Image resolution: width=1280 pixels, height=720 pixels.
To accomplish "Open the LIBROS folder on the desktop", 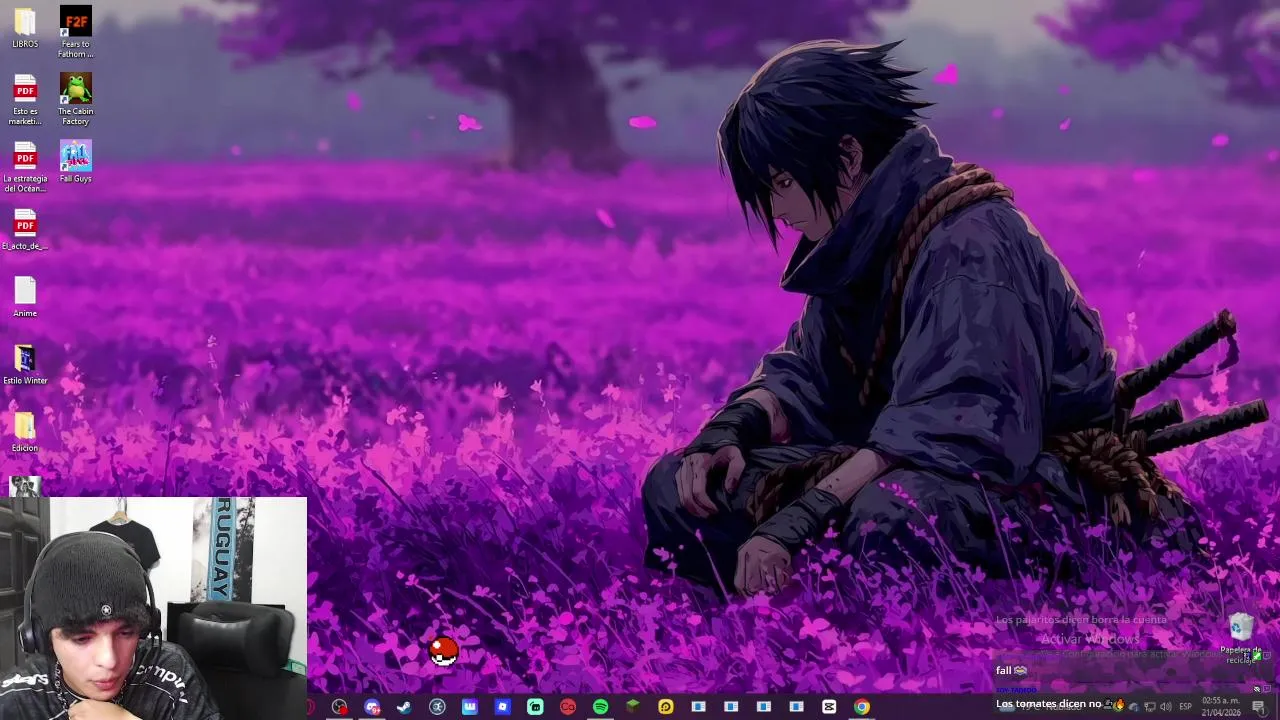I will click(25, 28).
